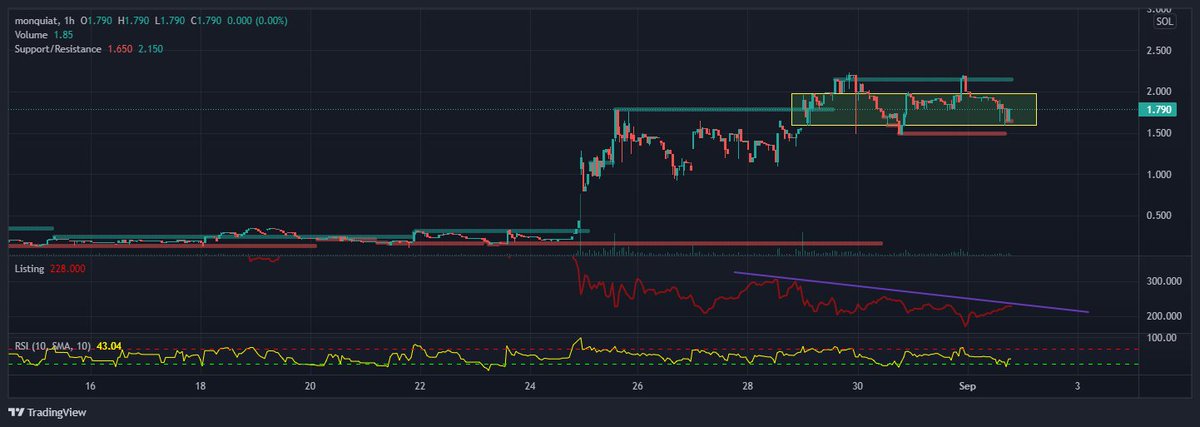Click the 24 date label on time axis
The image size is (1200, 427).
point(529,385)
